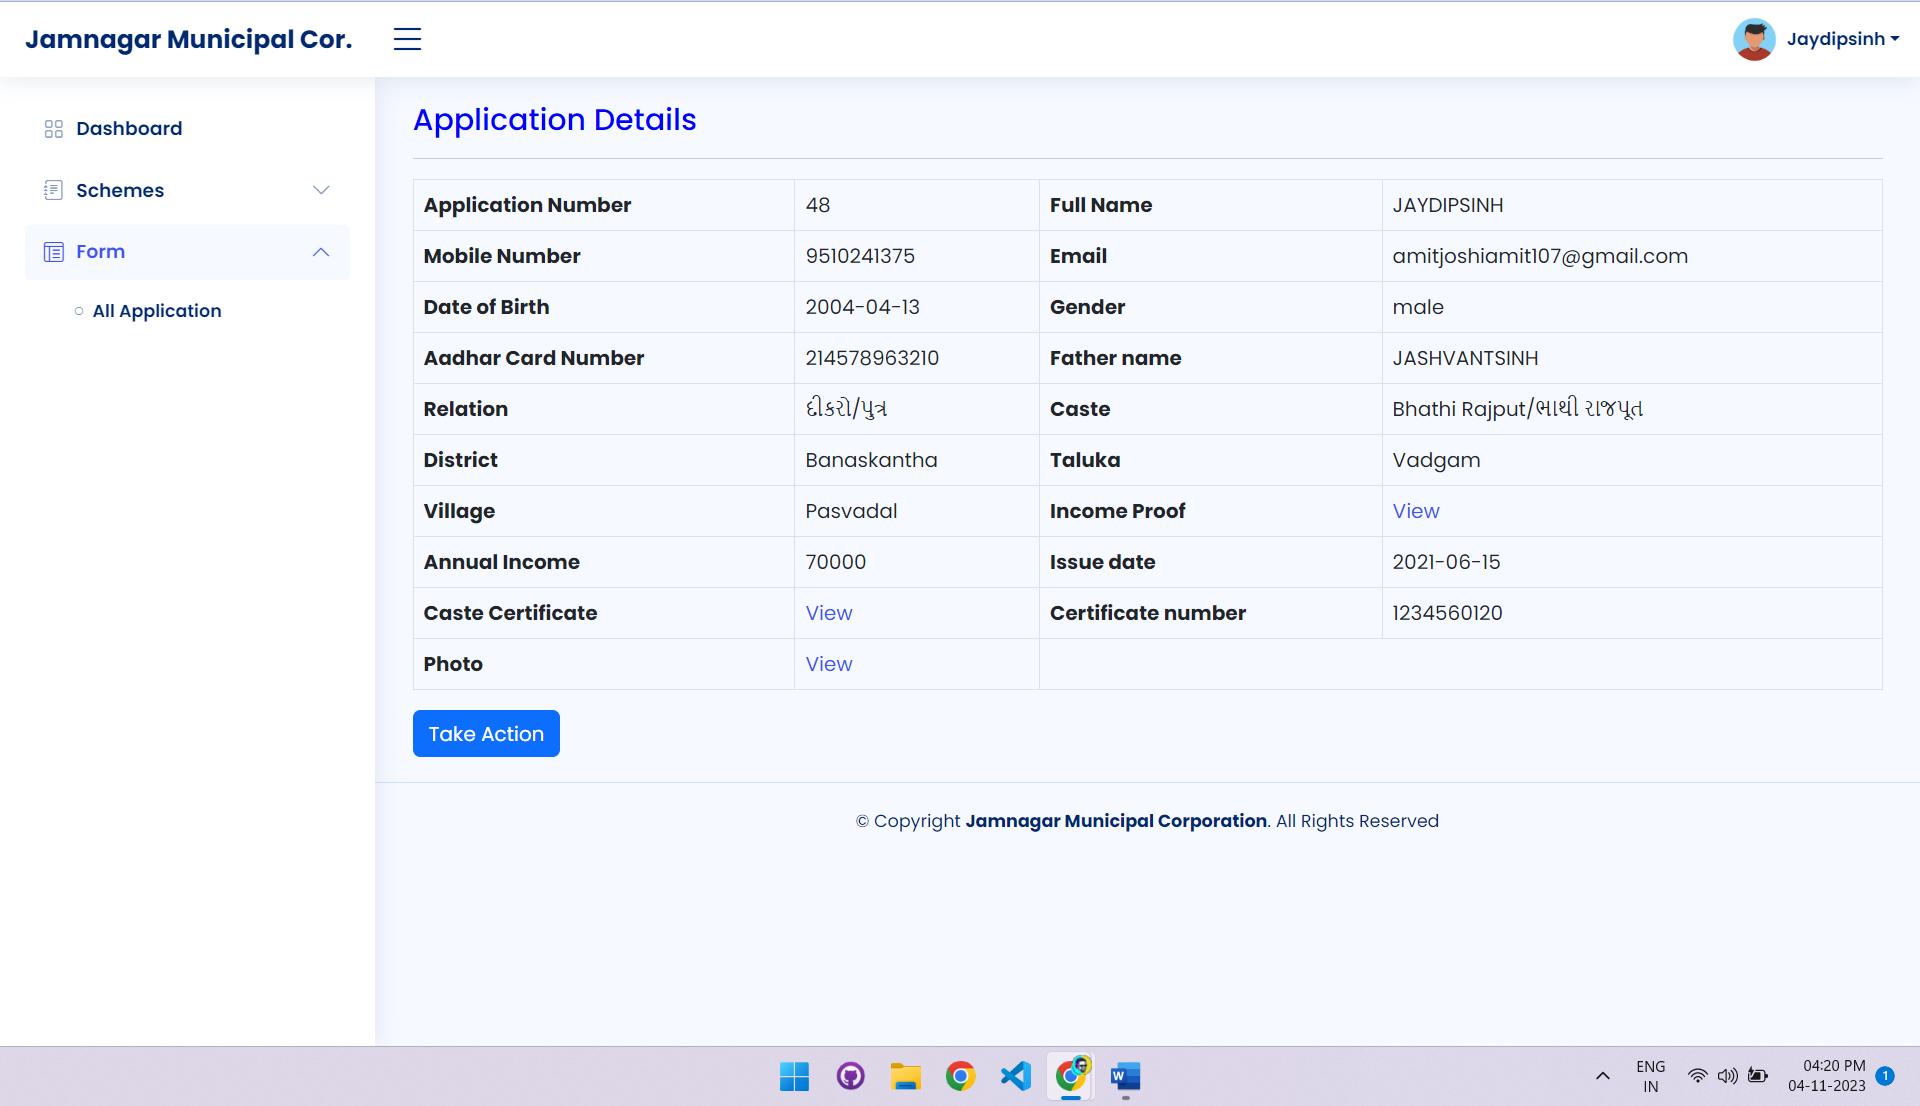Click the GitHub Desktop taskbar icon
The image size is (1920, 1106).
(851, 1076)
